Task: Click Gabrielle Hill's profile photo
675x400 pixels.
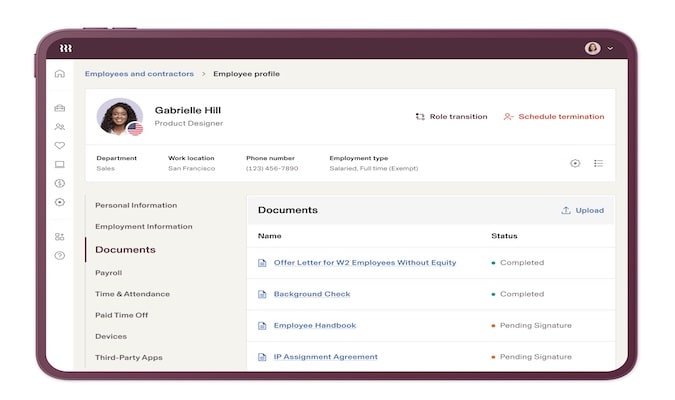Action: click(x=119, y=116)
